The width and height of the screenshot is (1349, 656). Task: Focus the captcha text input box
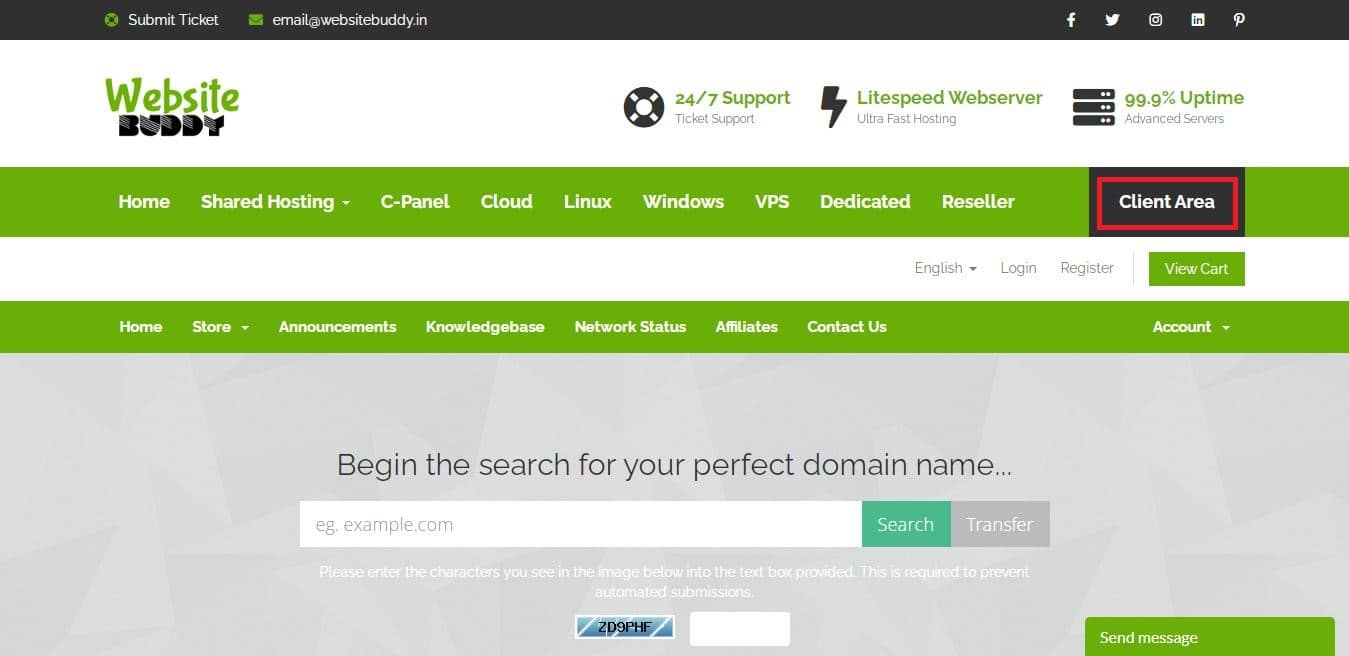click(739, 629)
